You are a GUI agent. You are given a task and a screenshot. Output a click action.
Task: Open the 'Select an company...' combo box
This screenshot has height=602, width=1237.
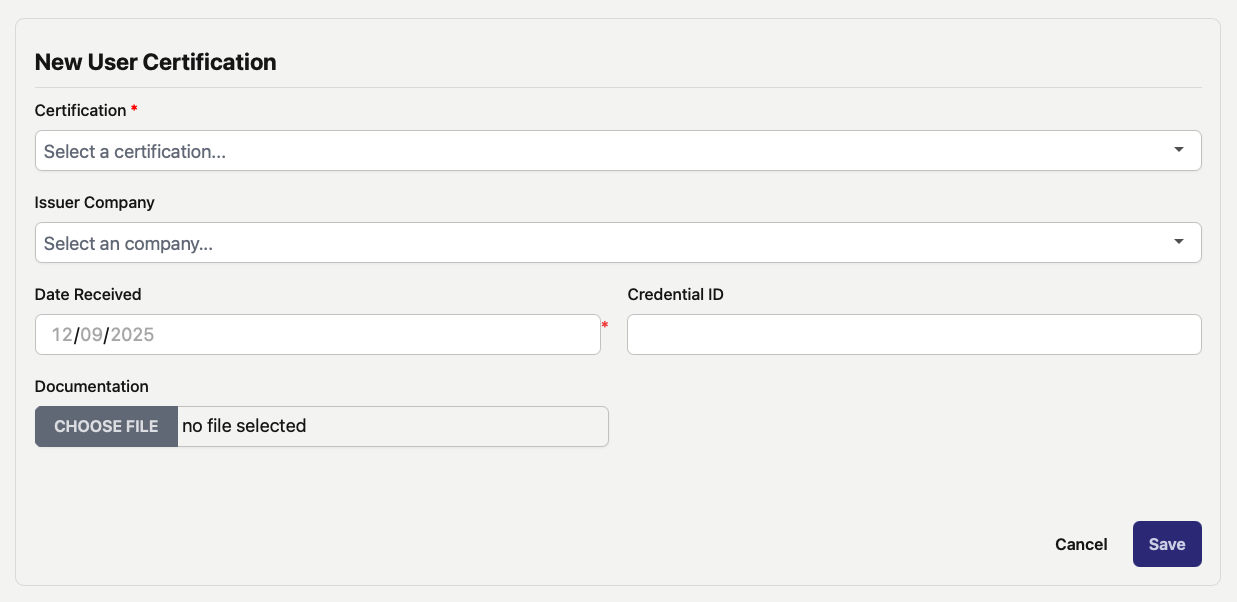pos(618,243)
